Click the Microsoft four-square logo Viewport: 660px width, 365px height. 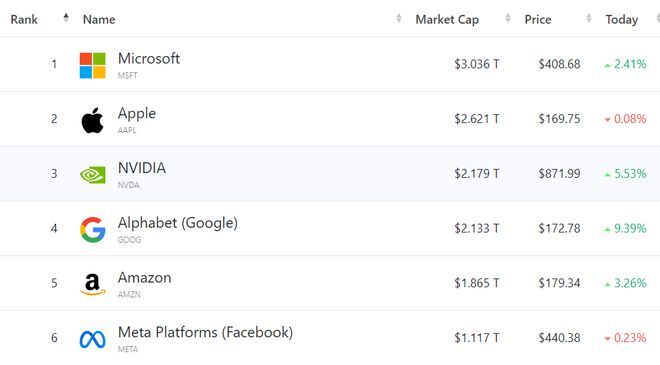93,65
